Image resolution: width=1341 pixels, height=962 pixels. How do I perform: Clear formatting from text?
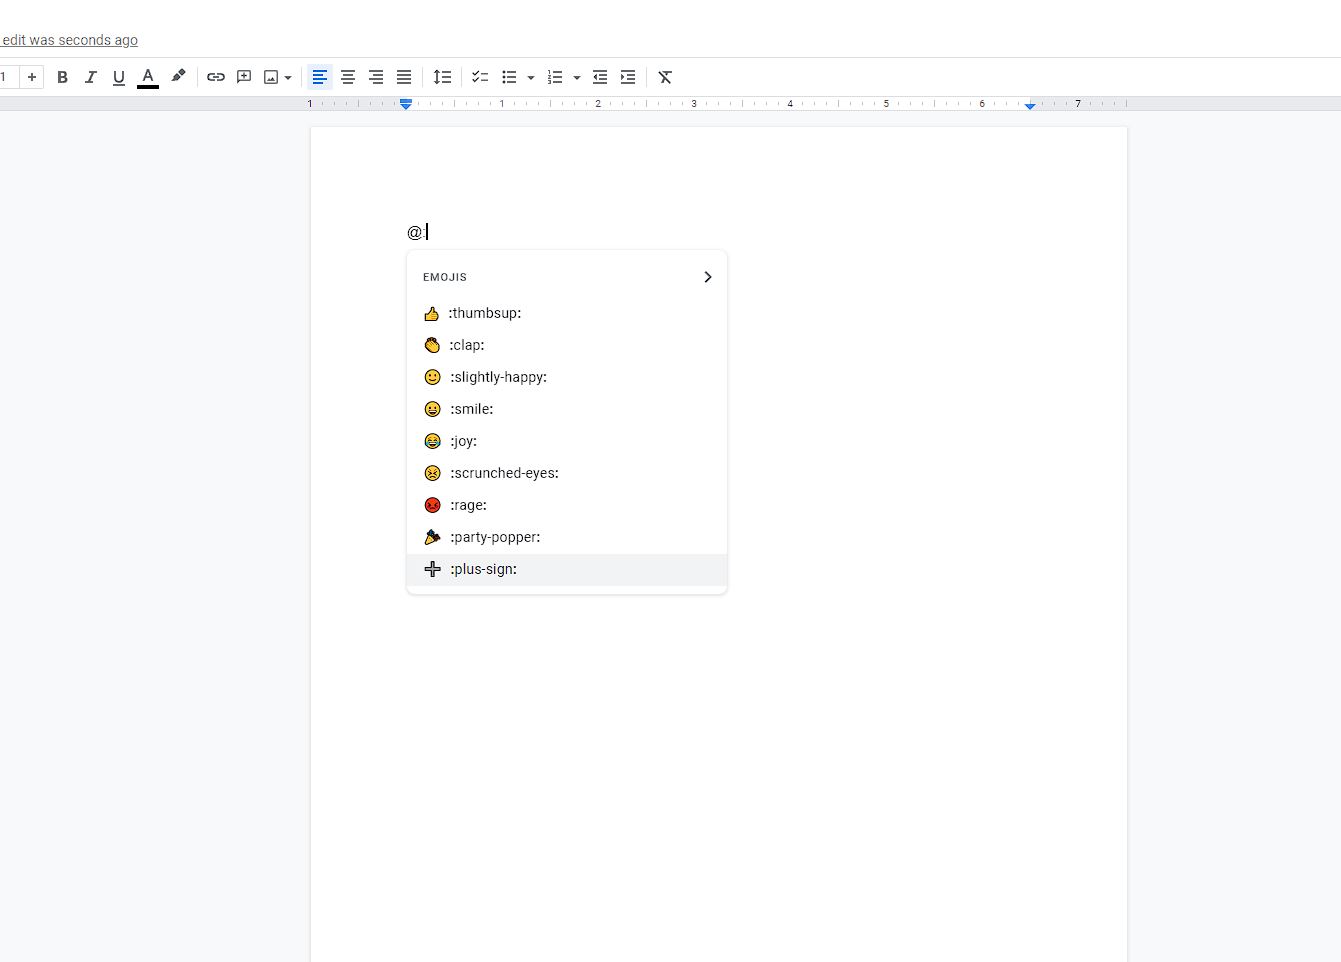tap(665, 77)
